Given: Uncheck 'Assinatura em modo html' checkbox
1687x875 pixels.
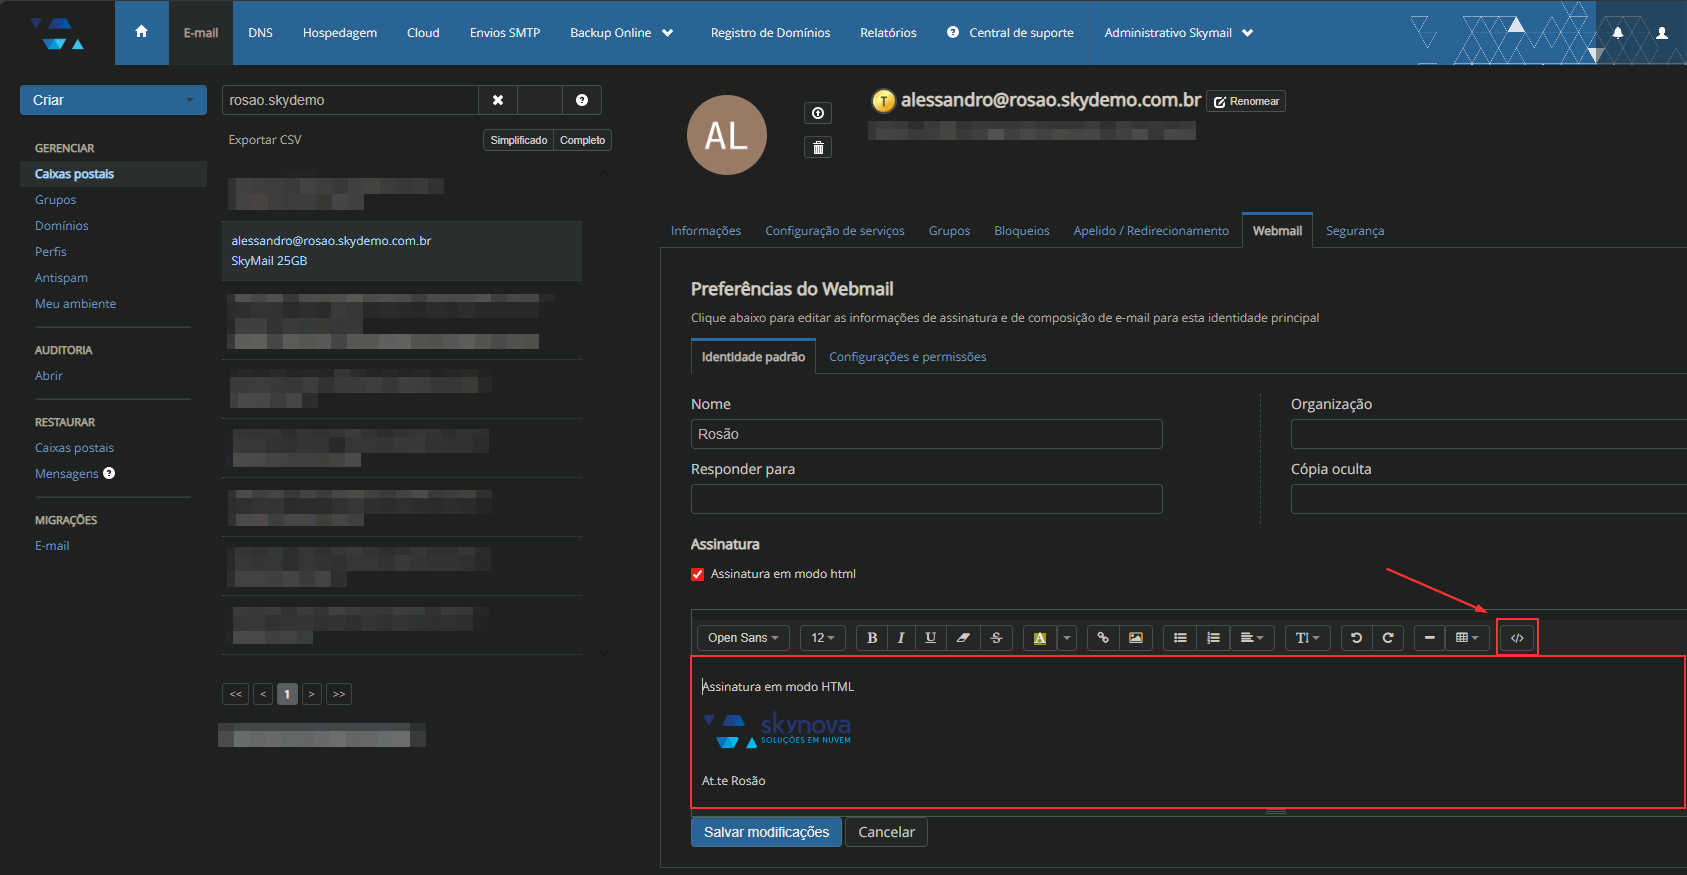Looking at the screenshot, I should point(697,574).
